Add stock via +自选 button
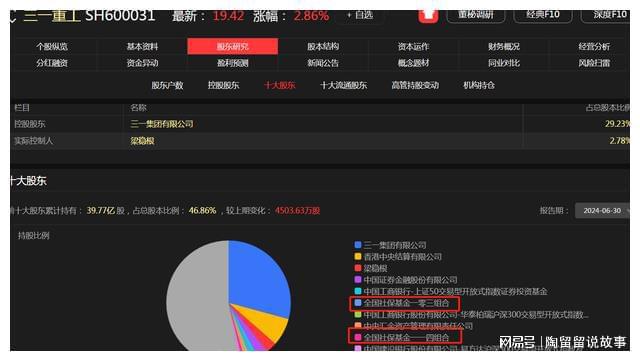The height and width of the screenshot is (361, 640). 360,15
